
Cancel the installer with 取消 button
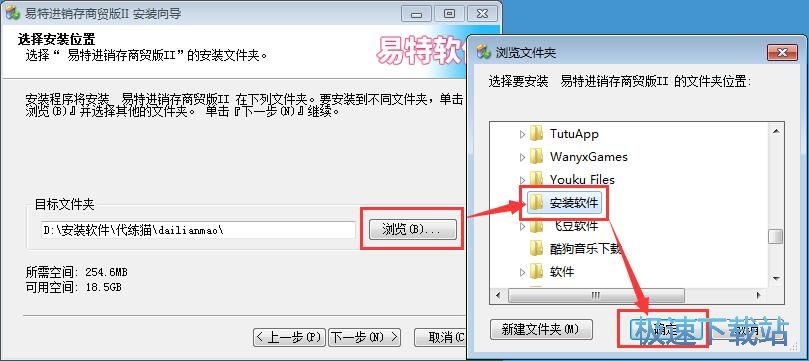(440, 337)
